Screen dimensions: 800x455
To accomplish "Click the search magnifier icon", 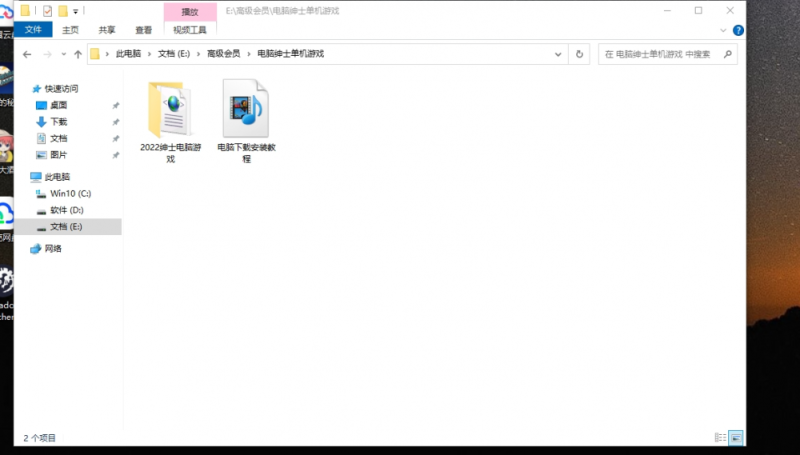I will (x=728, y=54).
